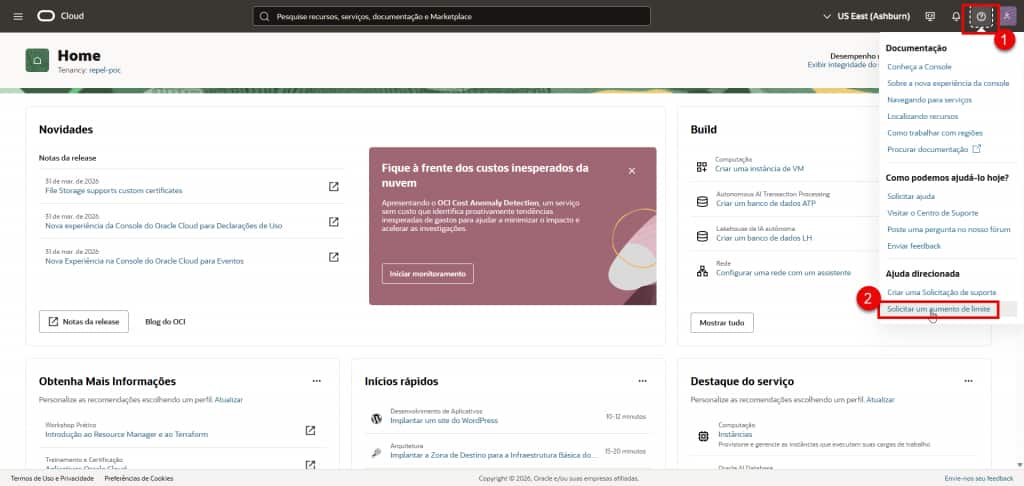Open Termos de Uso e Privacidade

click(x=52, y=478)
